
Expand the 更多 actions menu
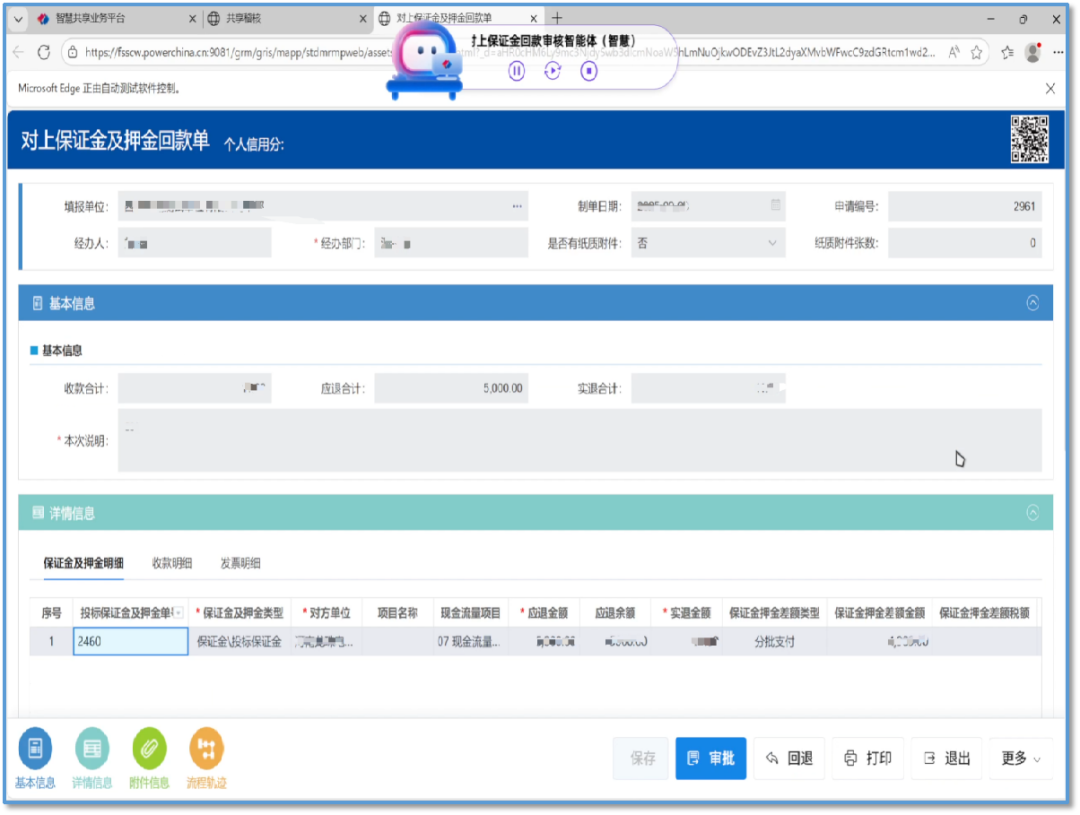[1021, 759]
